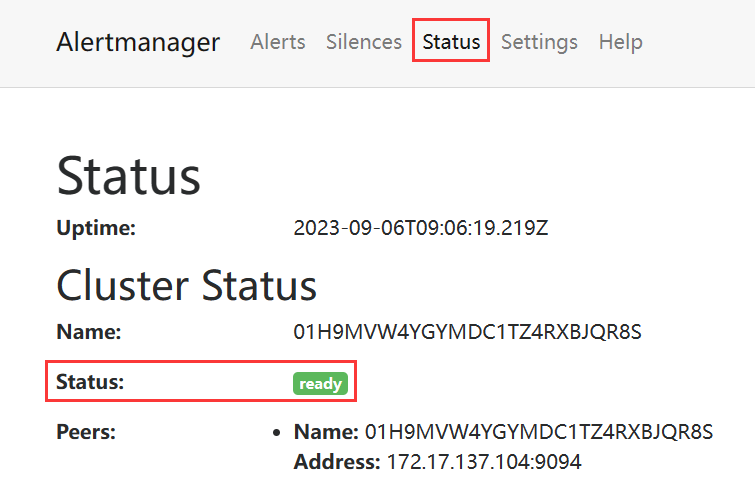Click the peer address 172.17.137.104:9094
This screenshot has width=755, height=486.
[x=484, y=461]
